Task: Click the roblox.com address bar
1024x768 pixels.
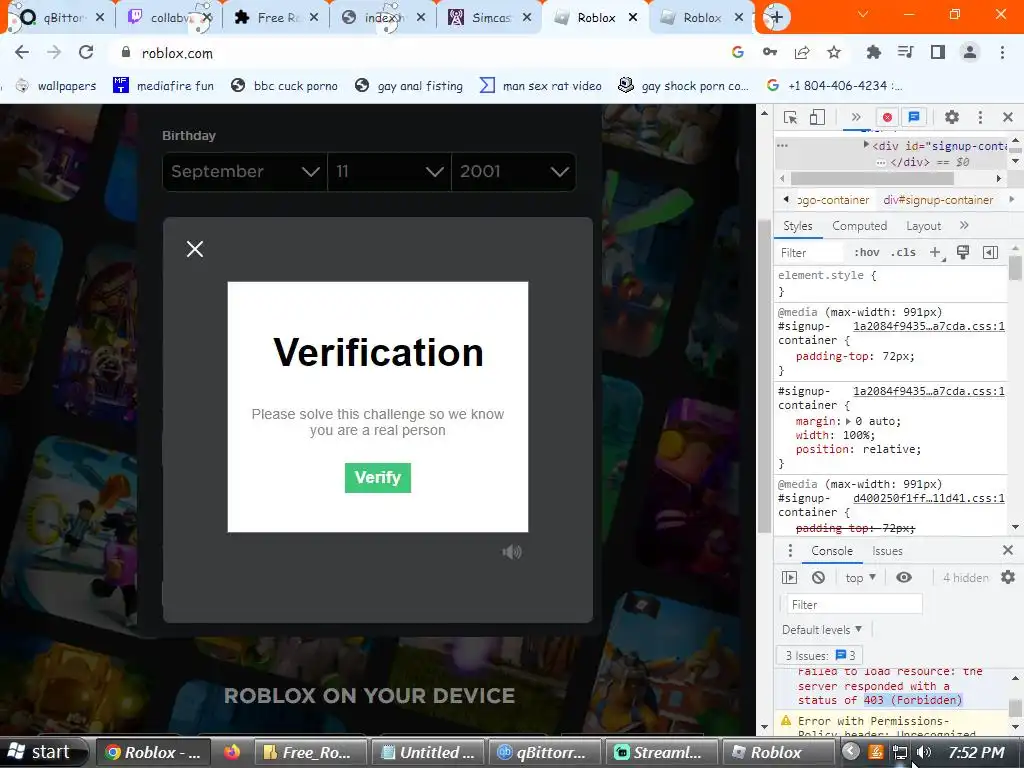Action: coord(418,53)
